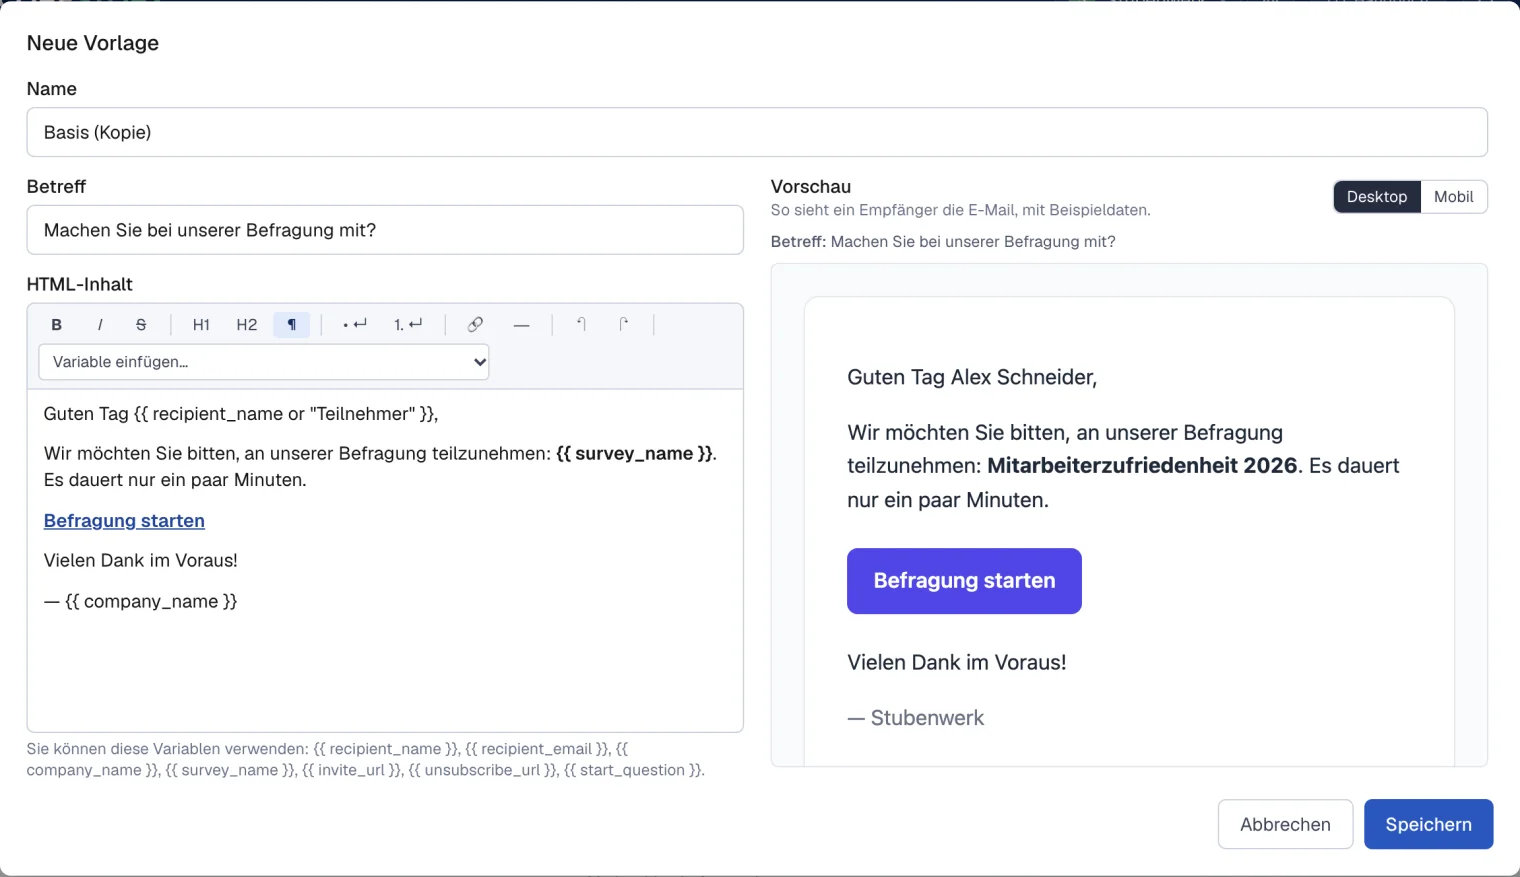Click the 'Befragung starten' preview button
The height and width of the screenshot is (877, 1520).
pos(964,581)
